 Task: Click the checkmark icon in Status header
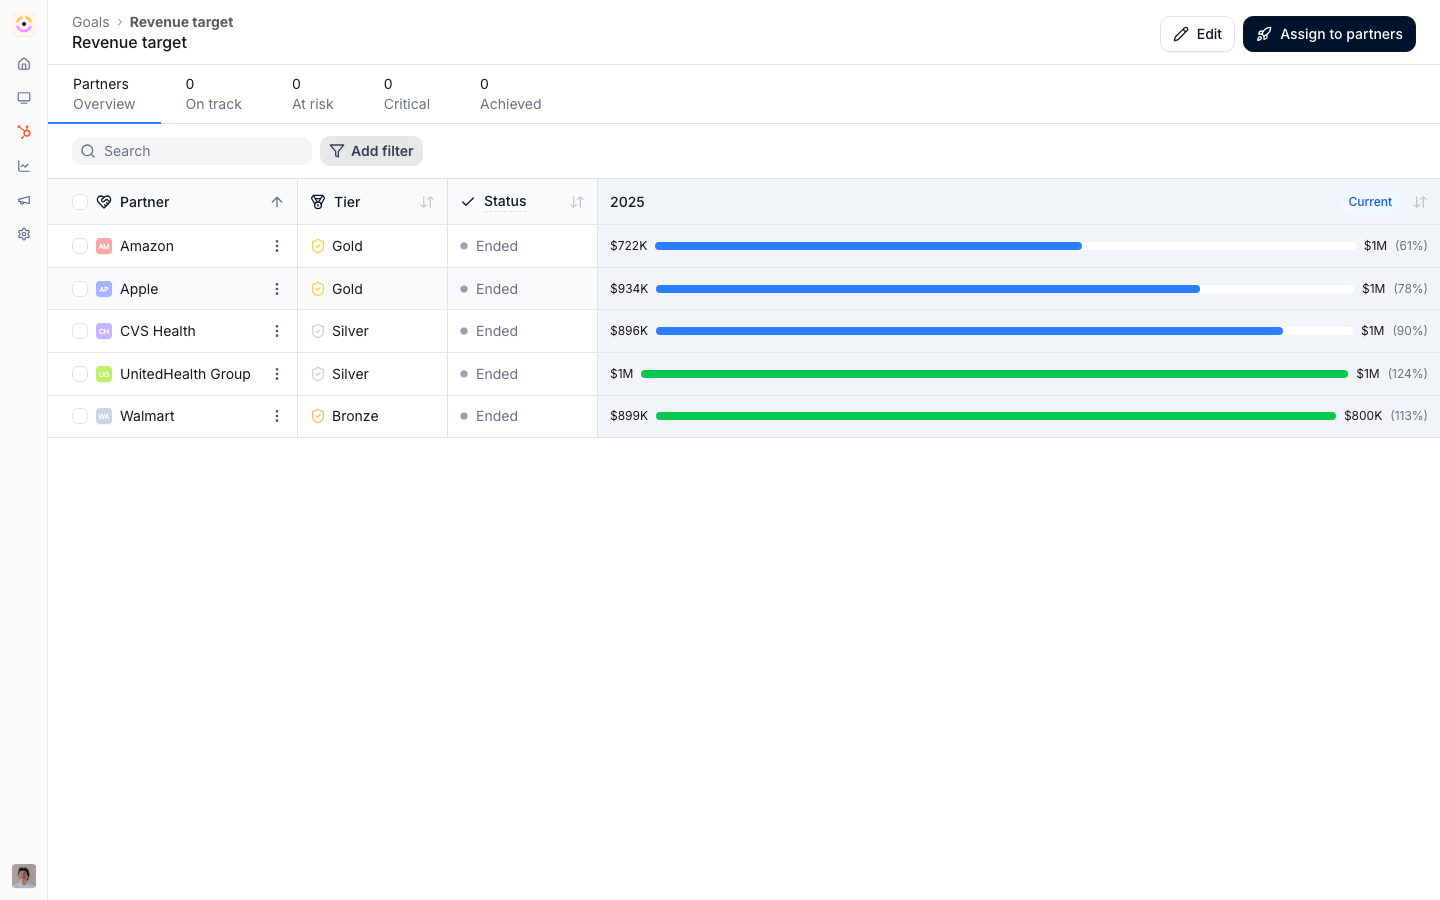tap(468, 202)
